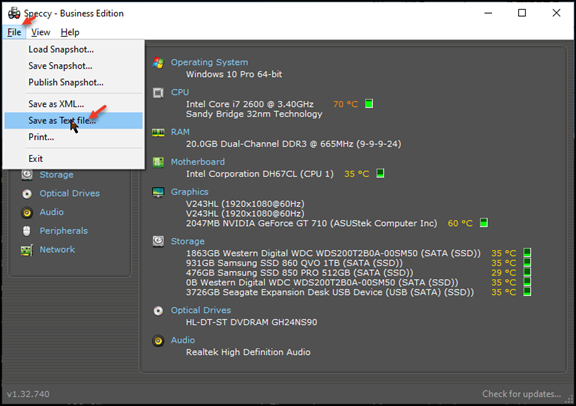The image size is (576, 406).
Task: Click the Audio speaker icon in sidebar
Action: 27,212
